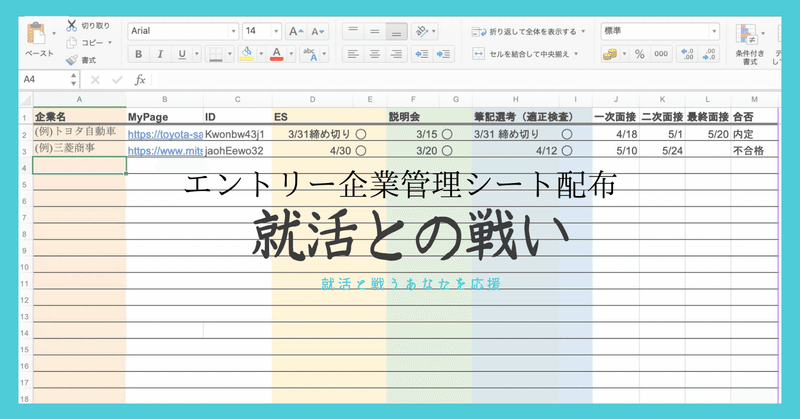This screenshot has height=419, width=800.
Task: Expand fill color dropdown arrow
Action: tap(261, 54)
